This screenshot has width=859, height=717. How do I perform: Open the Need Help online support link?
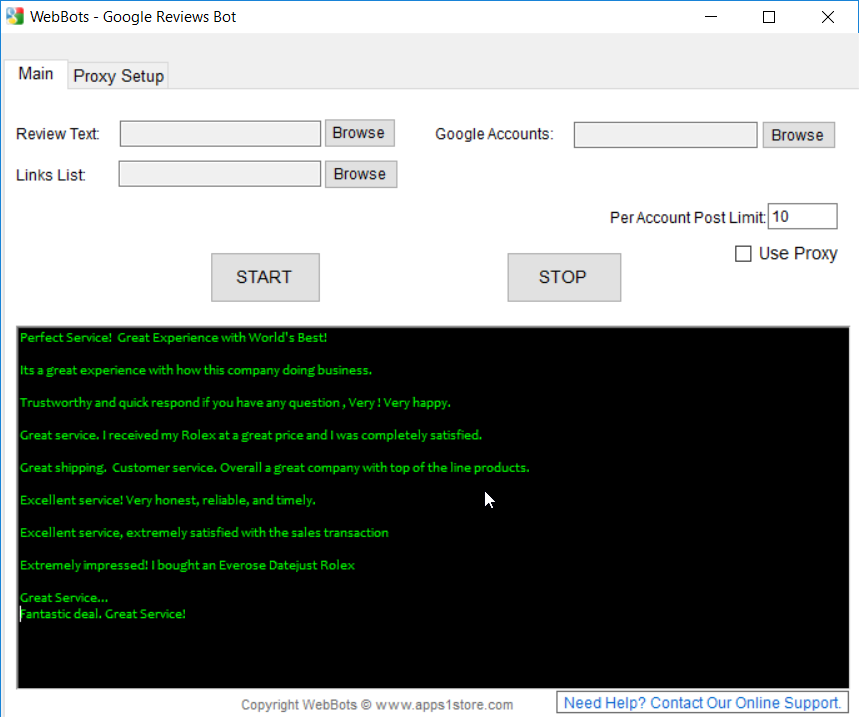pyautogui.click(x=702, y=703)
